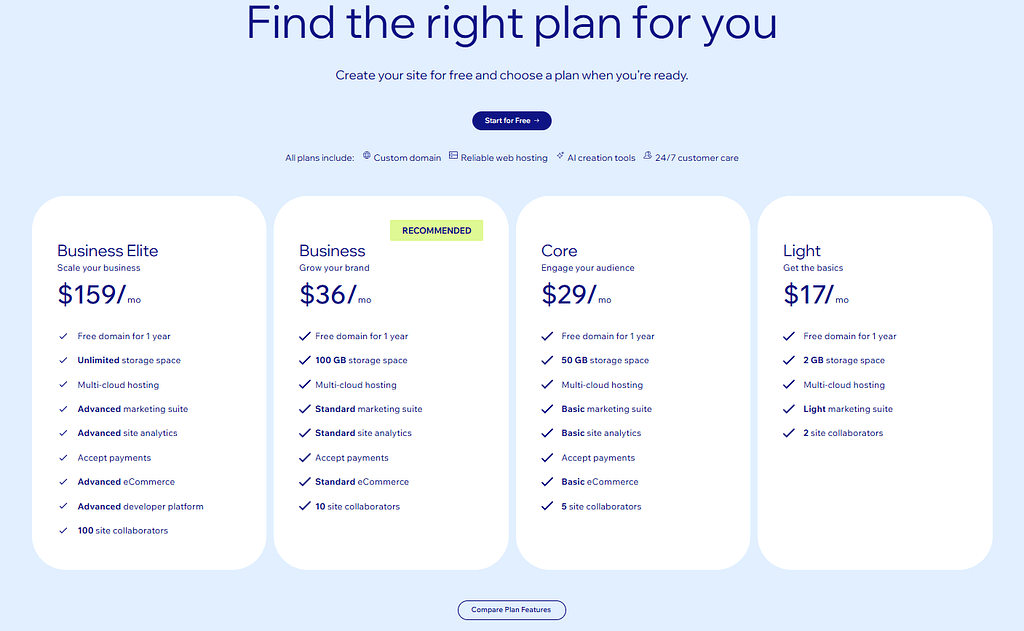Viewport: 1024px width, 631px height.
Task: Open the Compare Plan Features view
Action: coord(511,610)
